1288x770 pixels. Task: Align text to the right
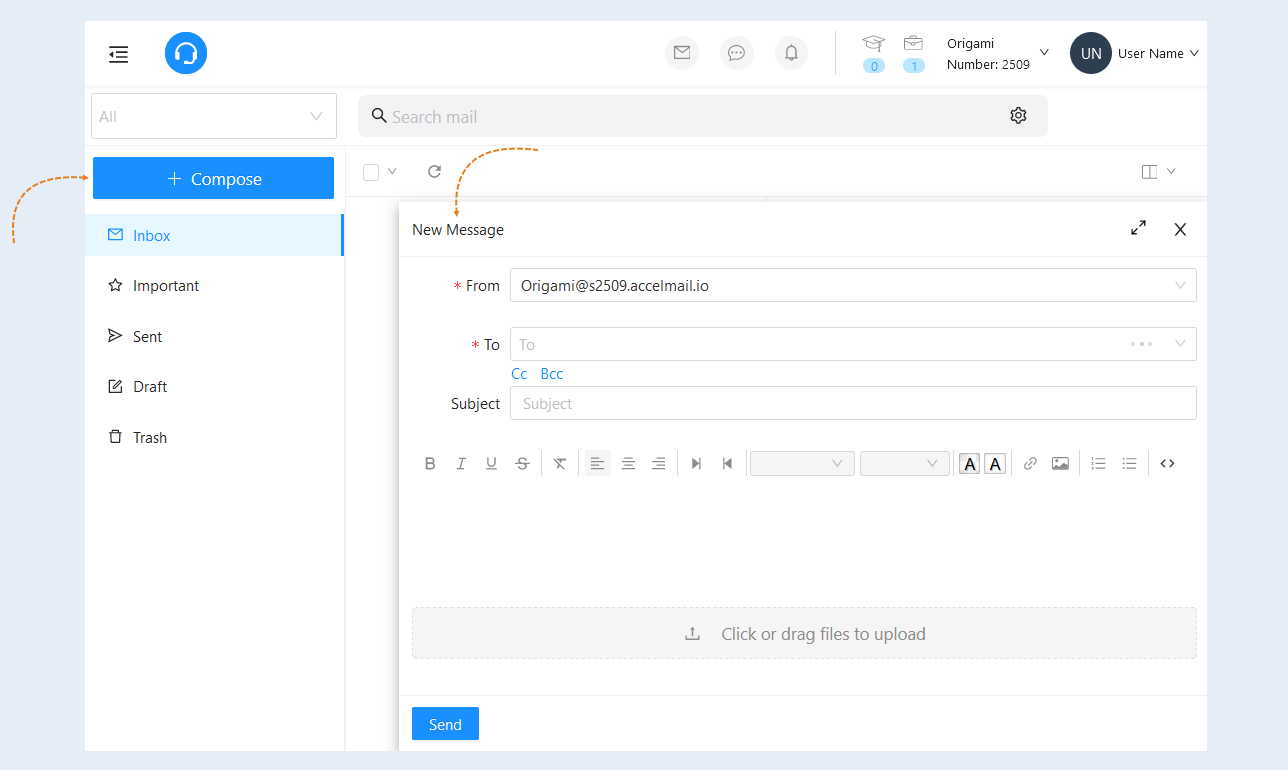658,464
